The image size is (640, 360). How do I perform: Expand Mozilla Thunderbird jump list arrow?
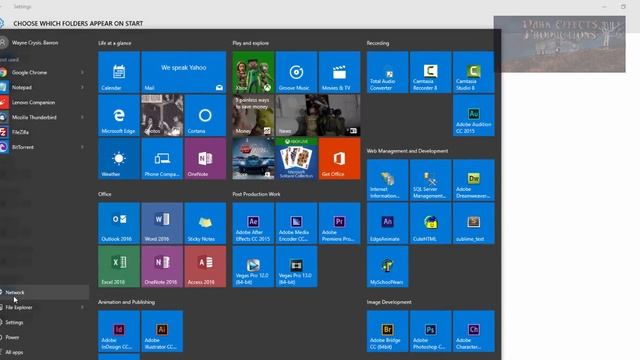pyautogui.click(x=82, y=117)
